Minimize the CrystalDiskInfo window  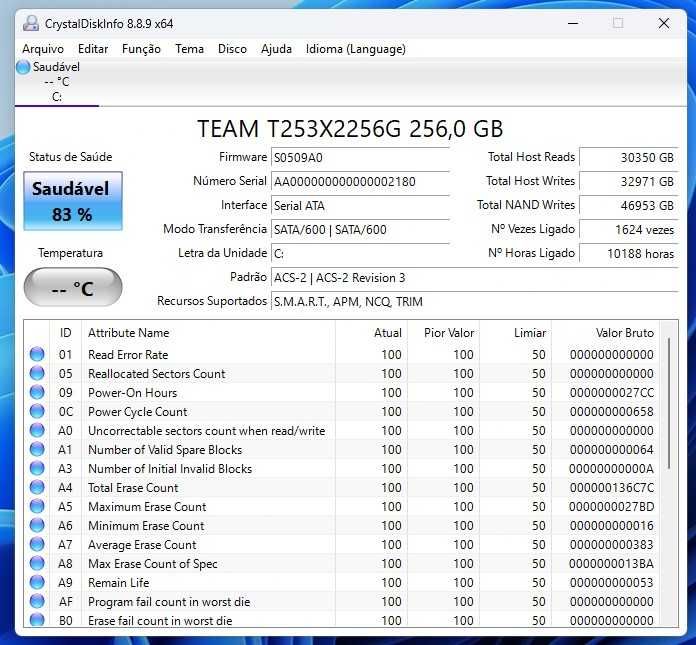573,23
